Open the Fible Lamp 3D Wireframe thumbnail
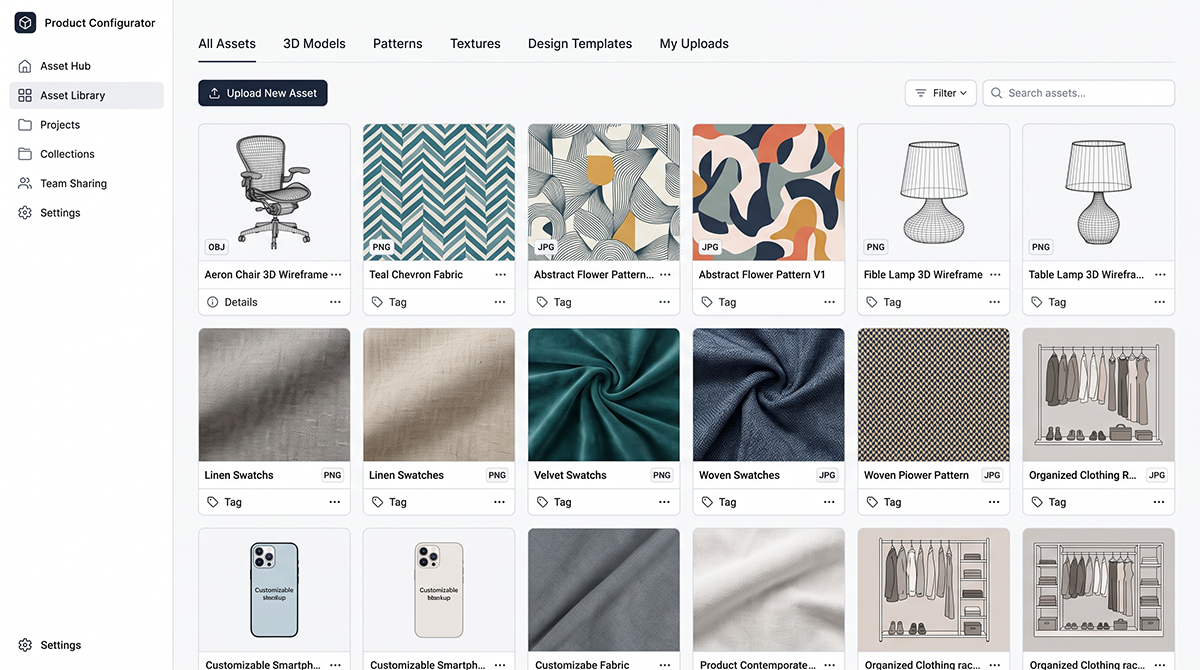Screen dimensions: 1200x670 [x=934, y=192]
